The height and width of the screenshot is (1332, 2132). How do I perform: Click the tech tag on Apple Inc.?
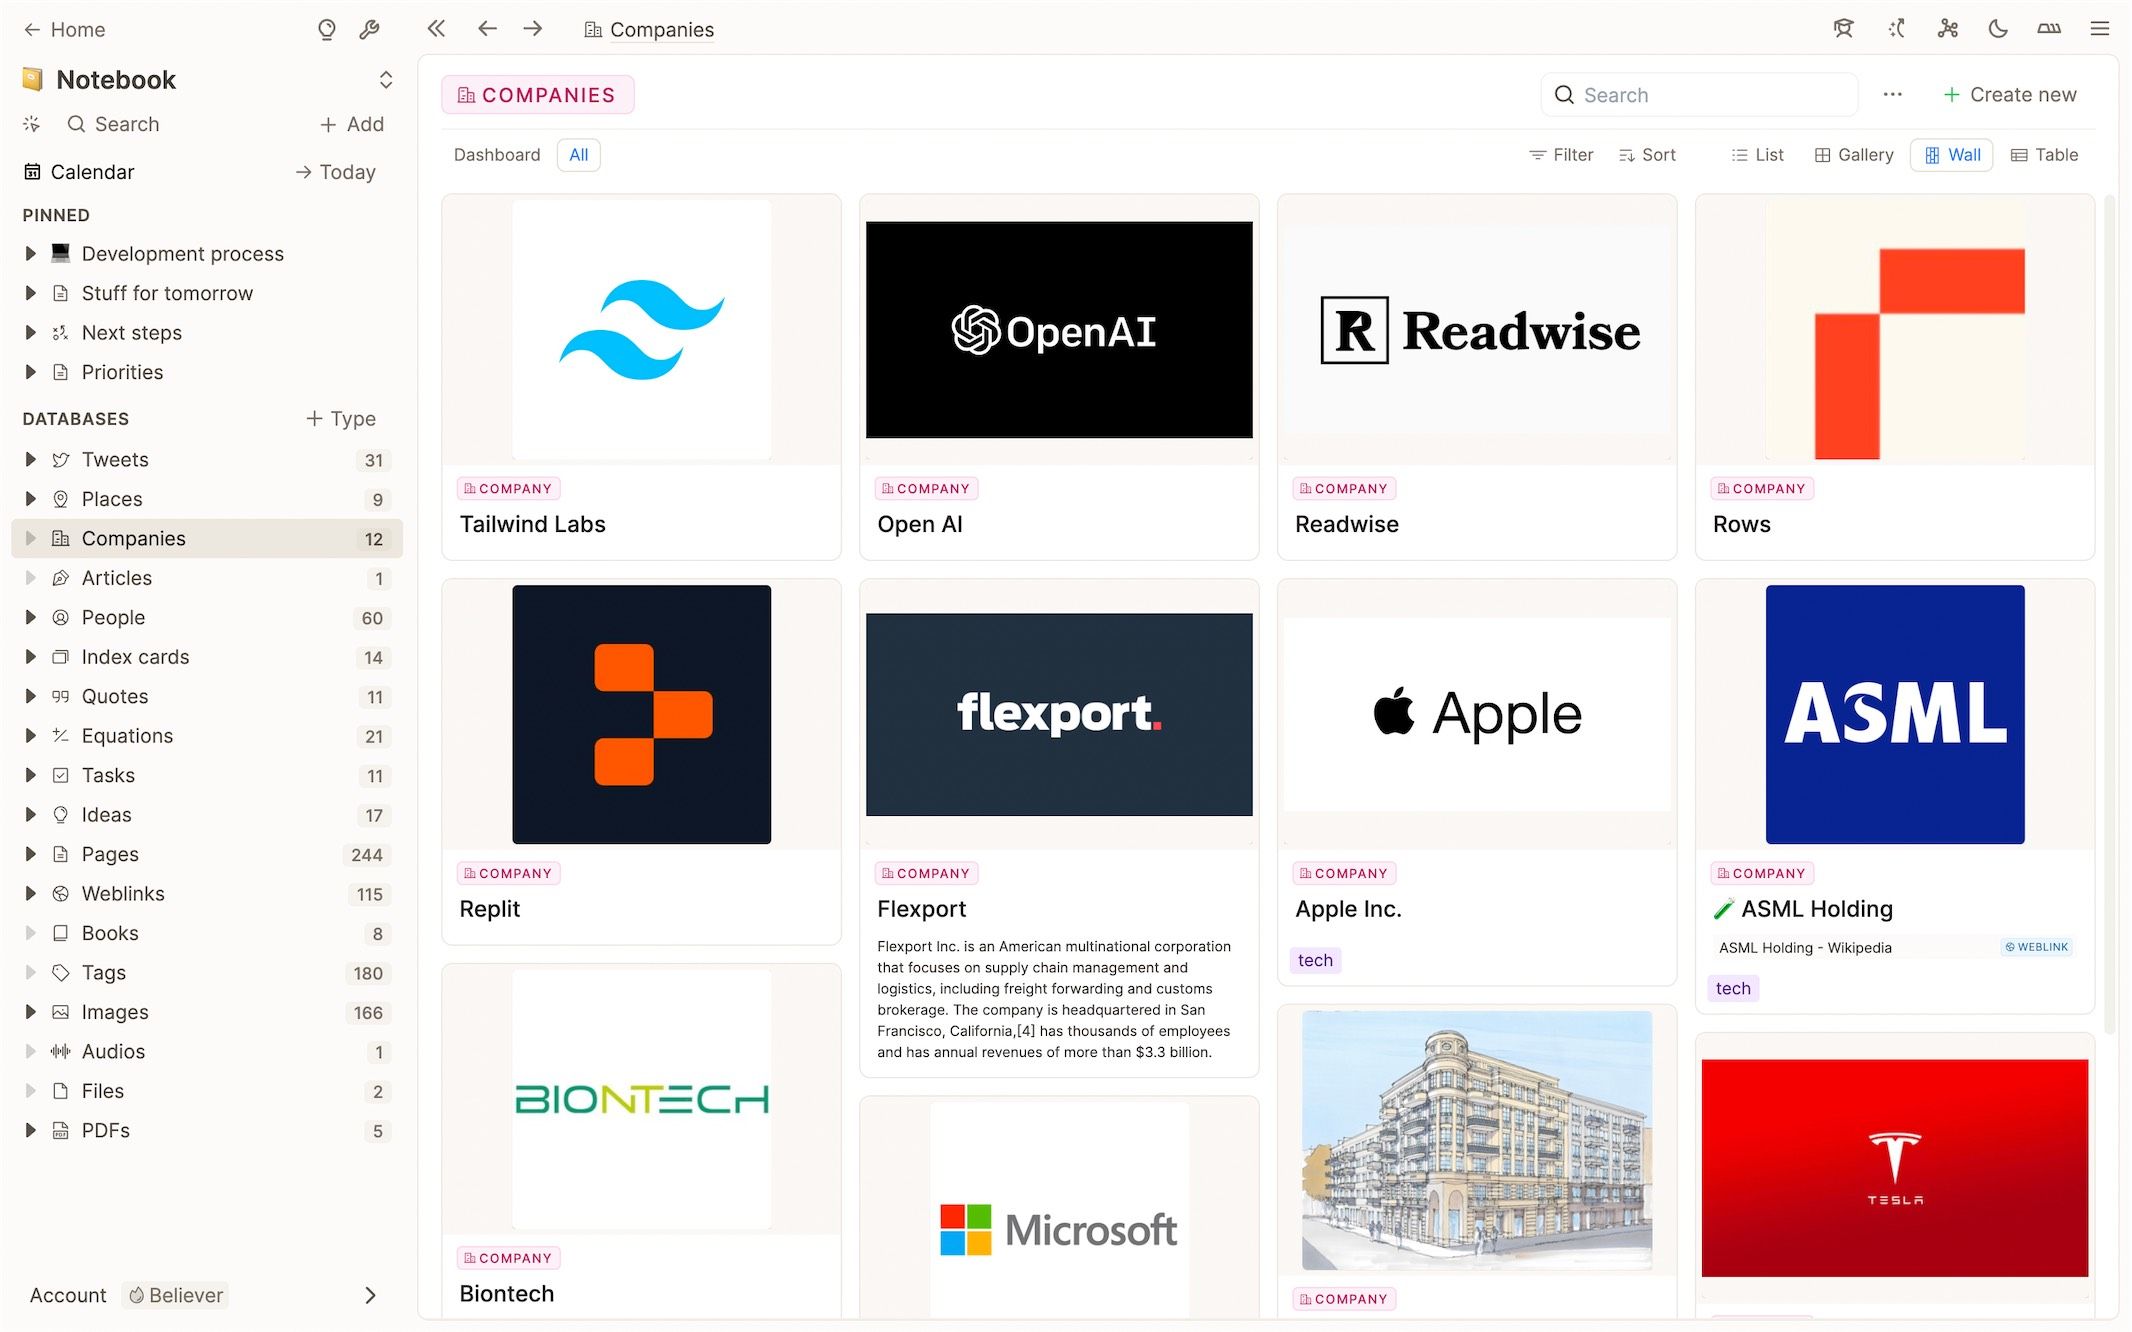click(x=1314, y=960)
